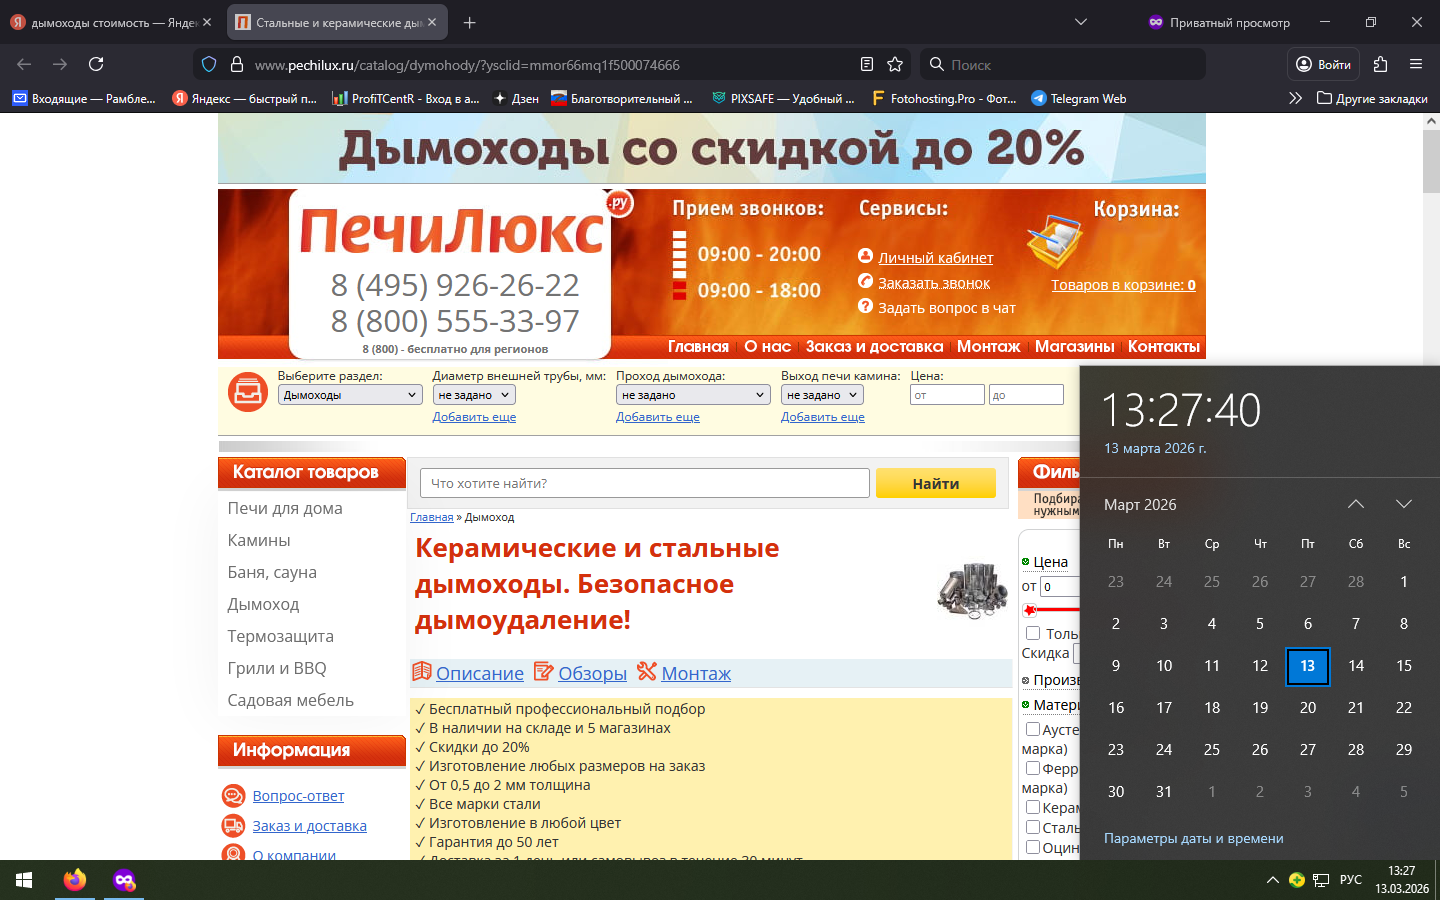
Task: Open Заказ и доставка navigation item
Action: click(874, 346)
